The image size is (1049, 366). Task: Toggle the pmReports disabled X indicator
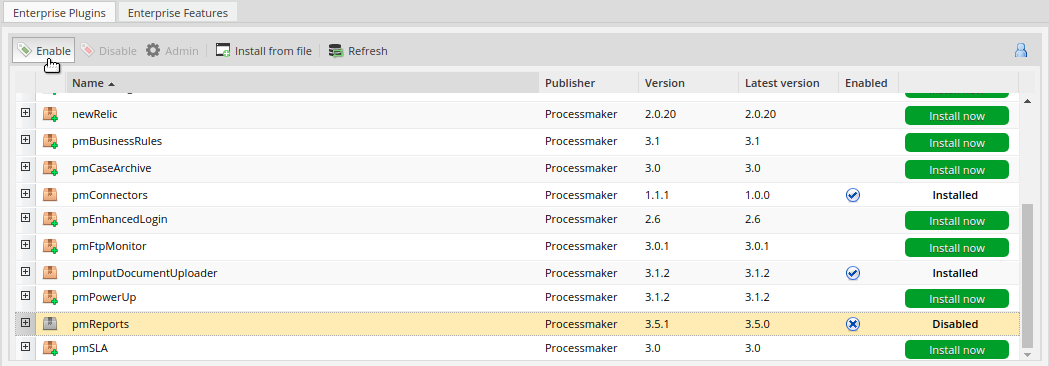853,324
